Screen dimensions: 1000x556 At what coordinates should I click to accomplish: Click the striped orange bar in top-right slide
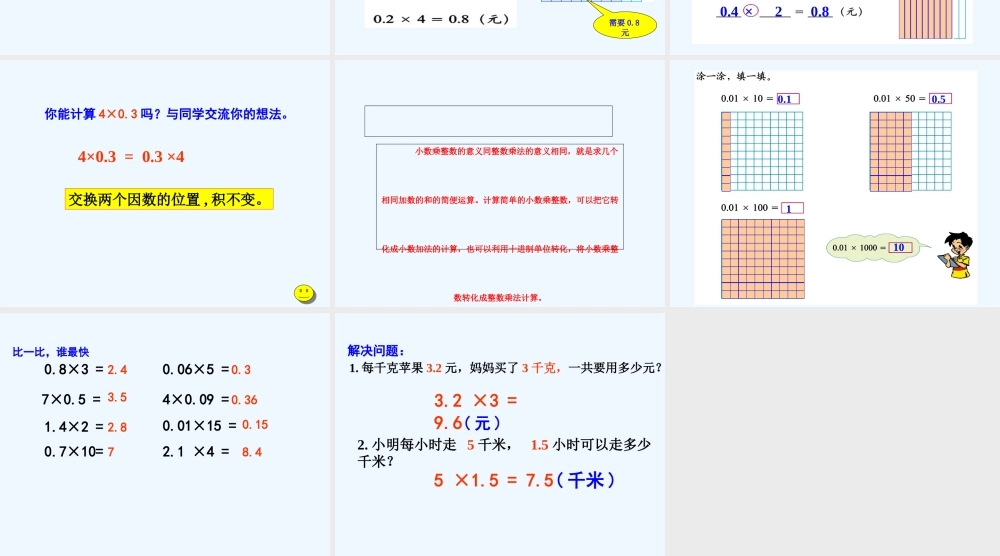pos(925,19)
